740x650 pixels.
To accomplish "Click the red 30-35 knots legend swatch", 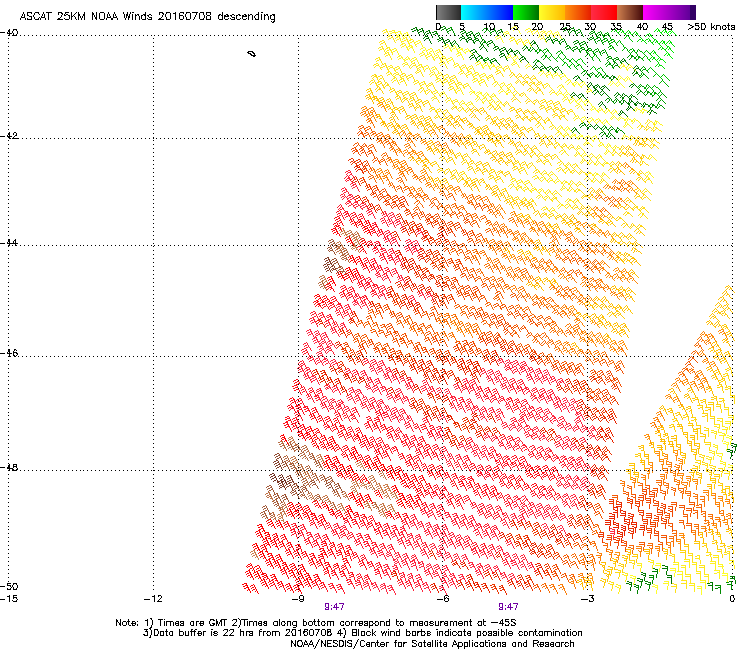I will tap(604, 12).
